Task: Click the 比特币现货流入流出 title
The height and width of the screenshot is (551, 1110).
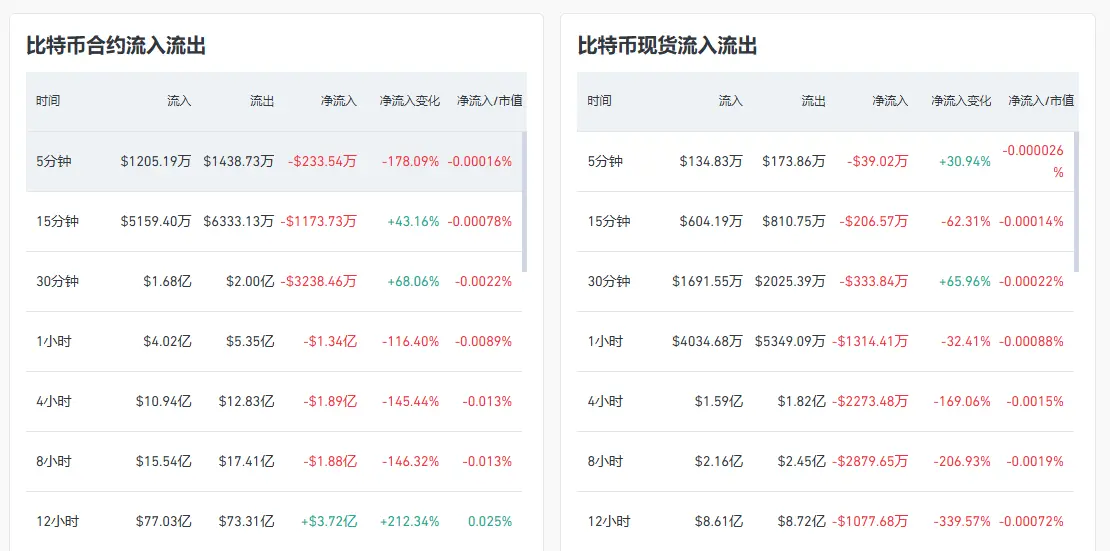Action: [668, 47]
